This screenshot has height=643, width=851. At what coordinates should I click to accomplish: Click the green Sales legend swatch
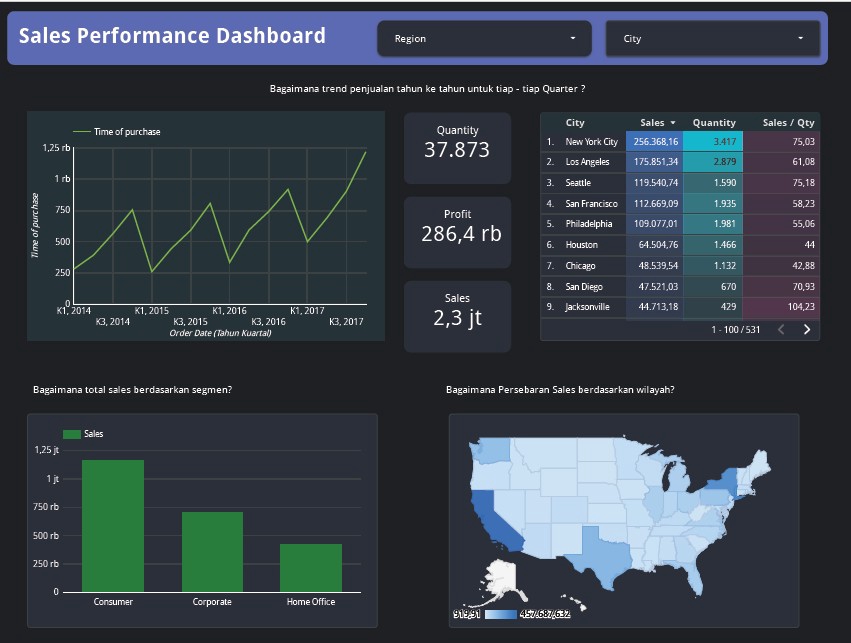(x=71, y=434)
